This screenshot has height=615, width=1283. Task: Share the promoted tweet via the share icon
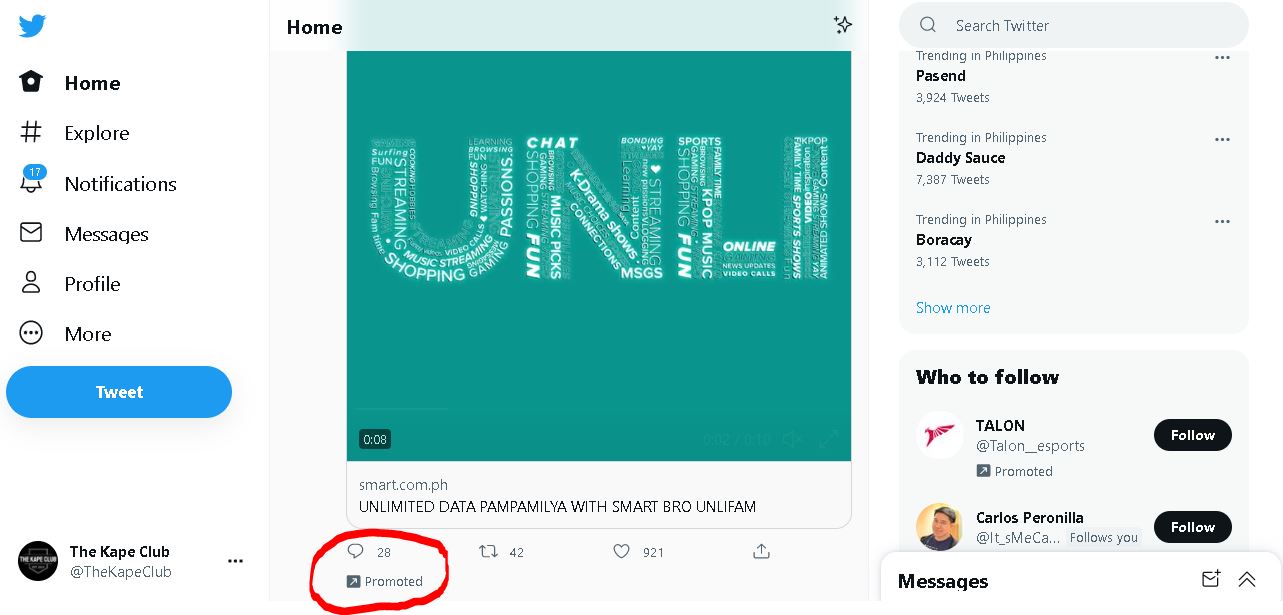coord(761,551)
